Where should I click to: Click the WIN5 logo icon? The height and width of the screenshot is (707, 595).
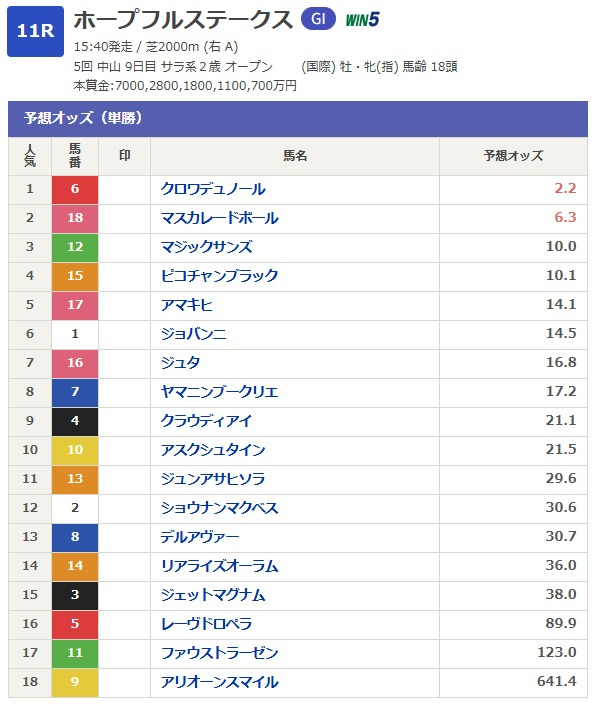click(362, 19)
